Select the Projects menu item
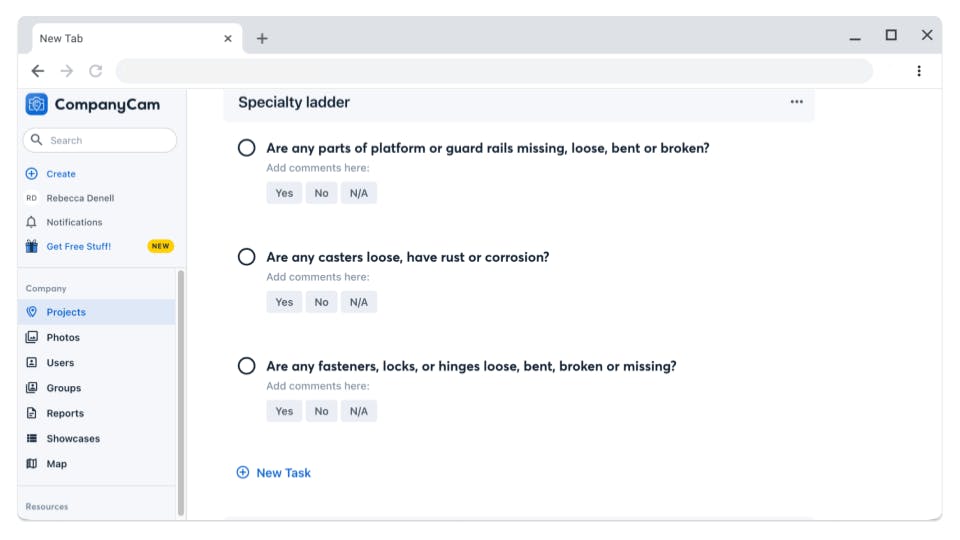 click(66, 312)
